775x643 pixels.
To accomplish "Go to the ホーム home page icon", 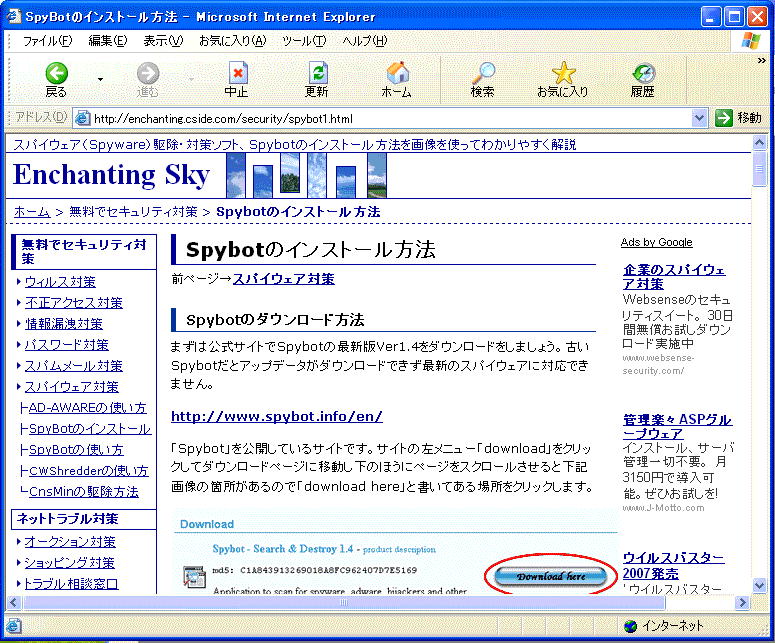I will (x=397, y=80).
